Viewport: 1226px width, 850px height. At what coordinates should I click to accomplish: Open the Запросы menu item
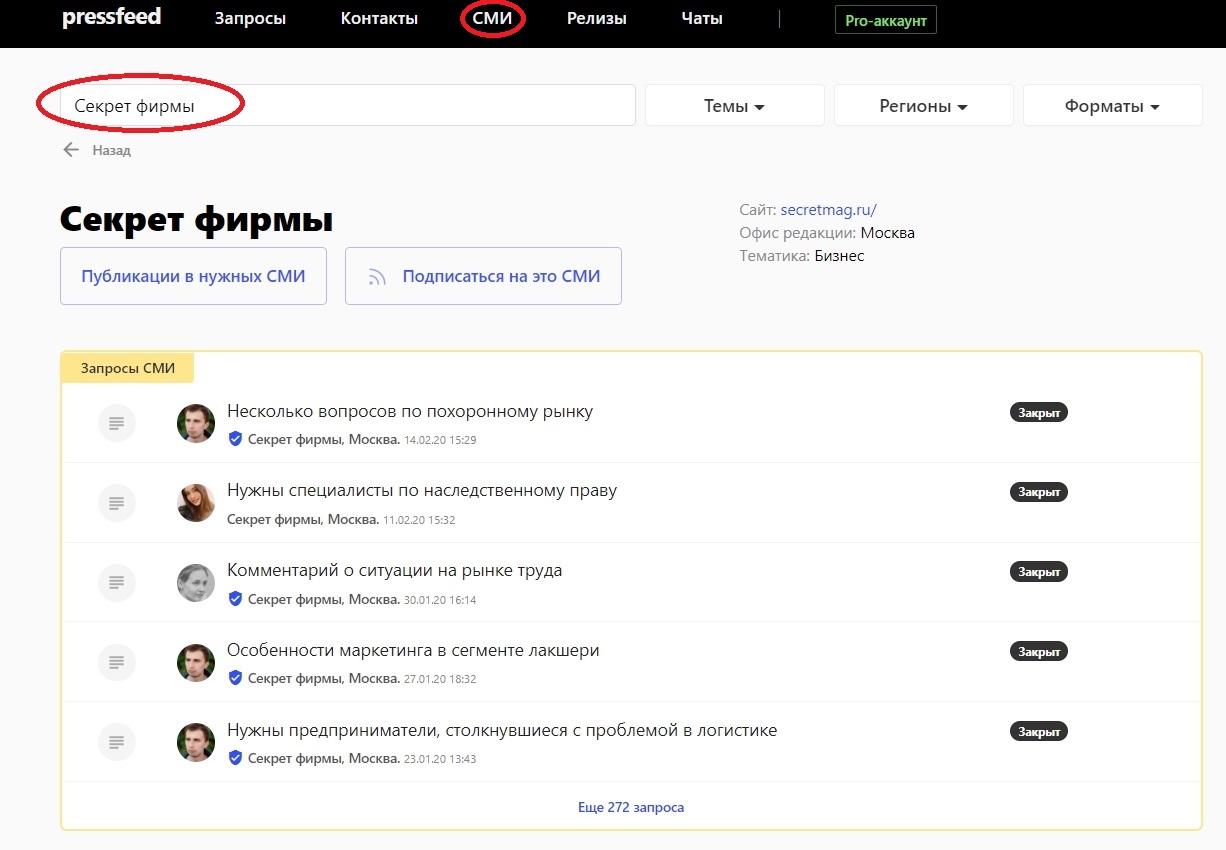coord(250,19)
